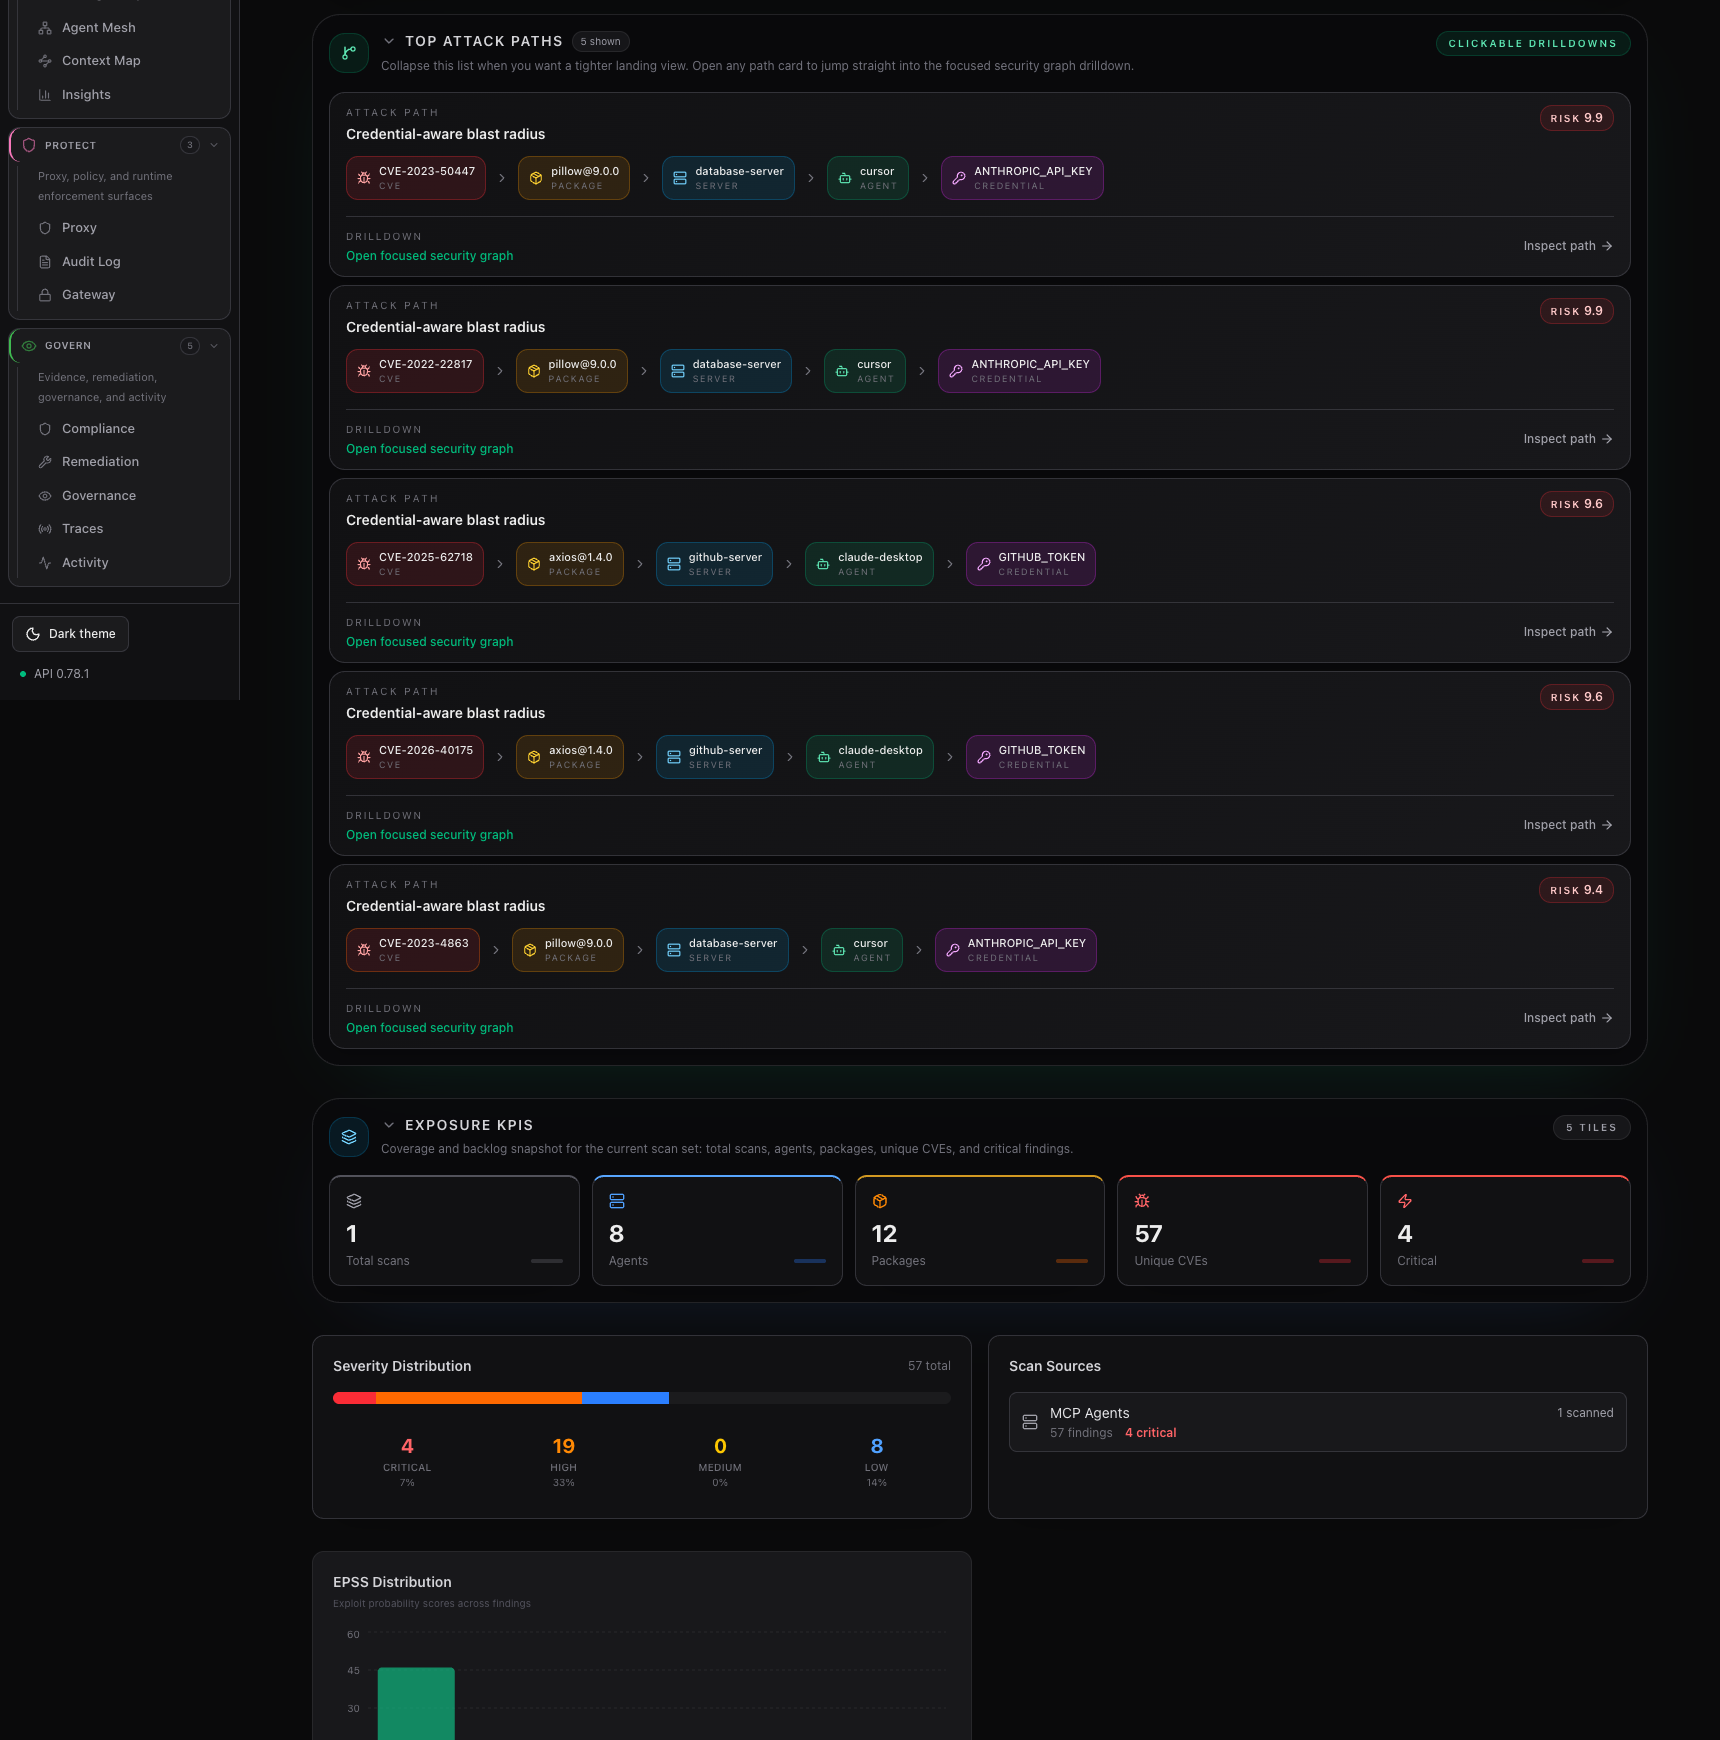Click the server icon beside MCP Agents
The width and height of the screenshot is (1720, 1740).
[1030, 1421]
